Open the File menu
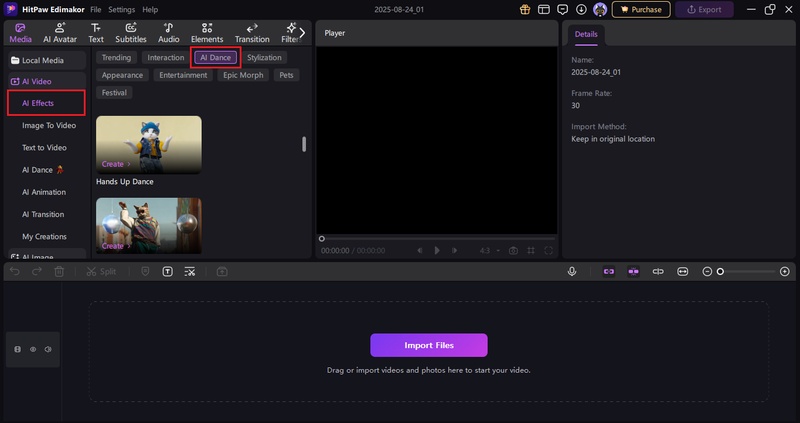Viewport: 800px width, 423px height. [95, 10]
